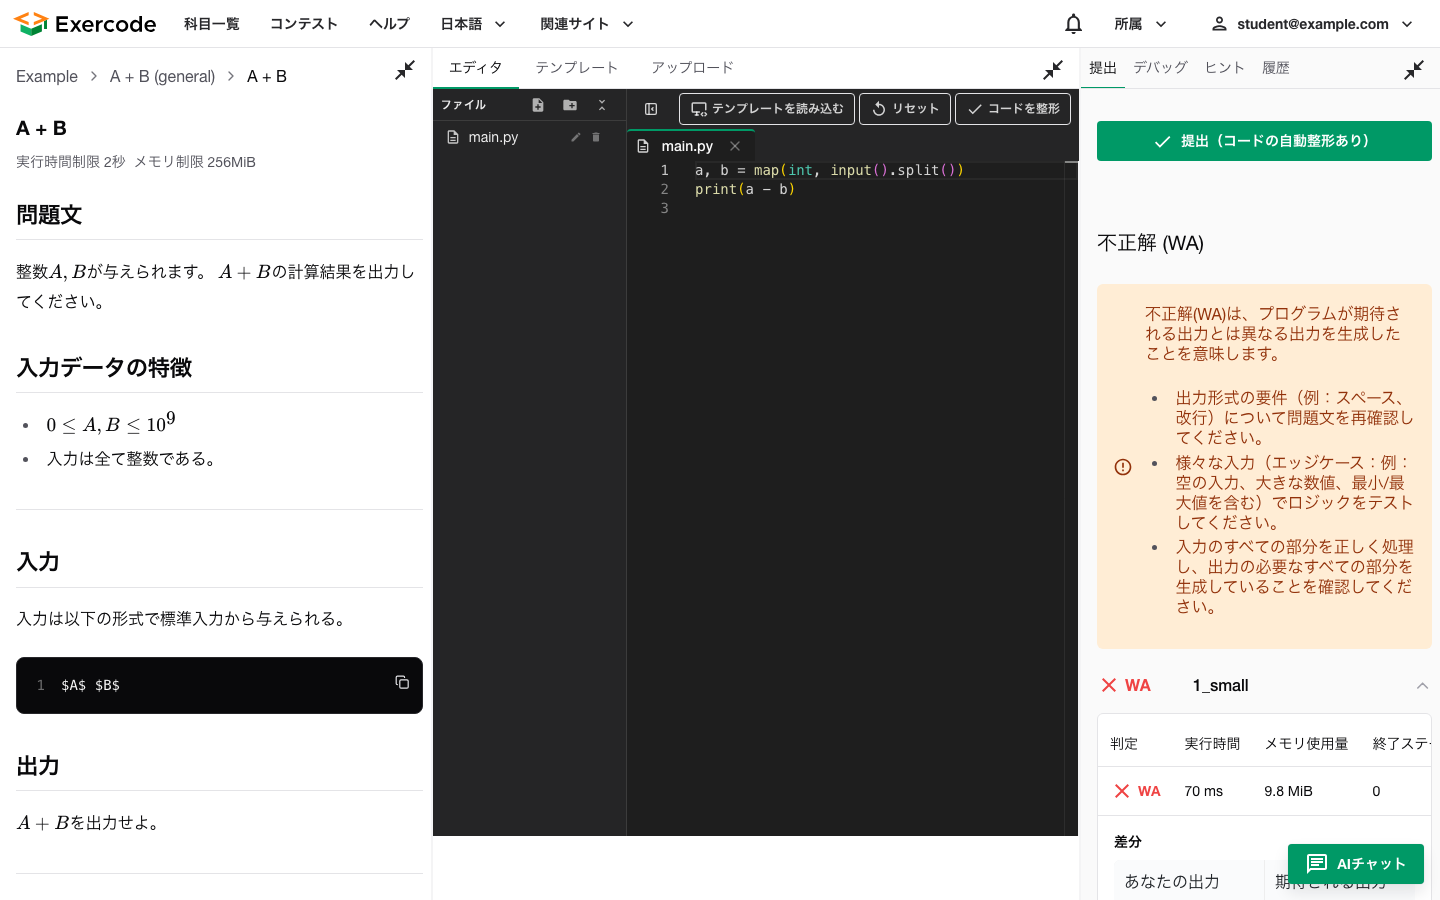
Task: Follow the A + B (general) breadcrumb link
Action: [x=162, y=76]
